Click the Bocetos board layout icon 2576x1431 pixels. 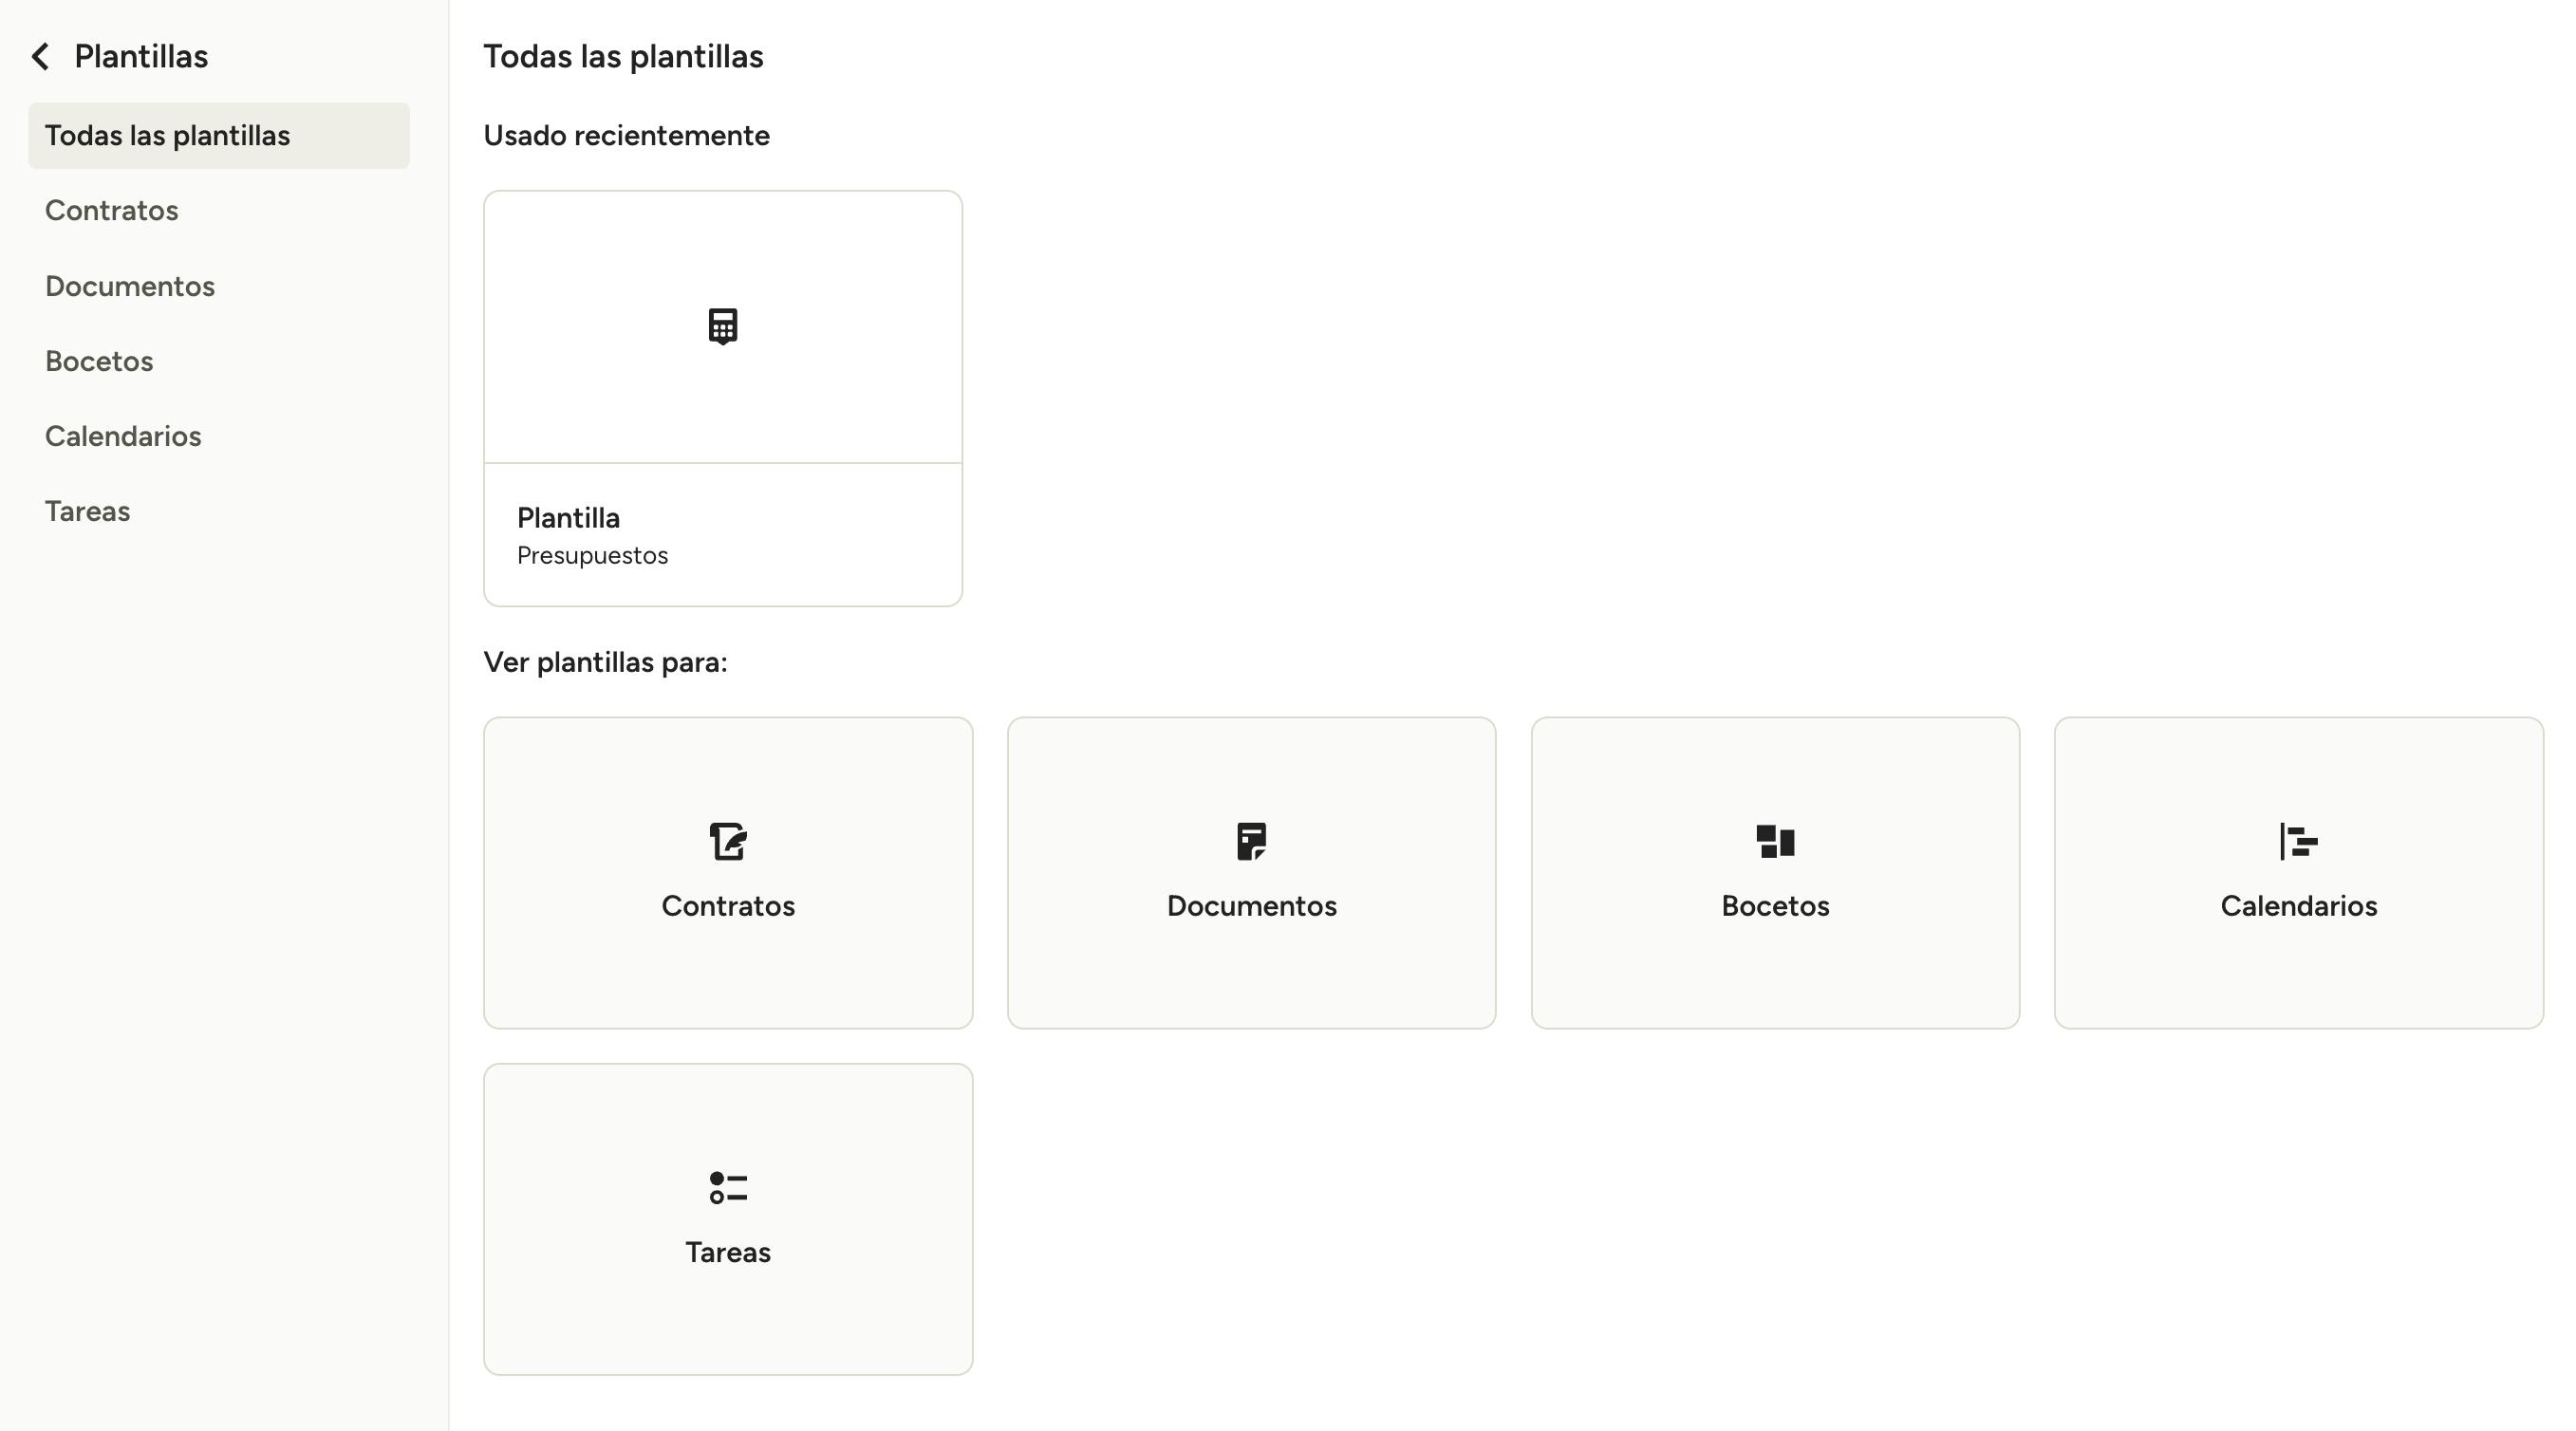tap(1775, 841)
